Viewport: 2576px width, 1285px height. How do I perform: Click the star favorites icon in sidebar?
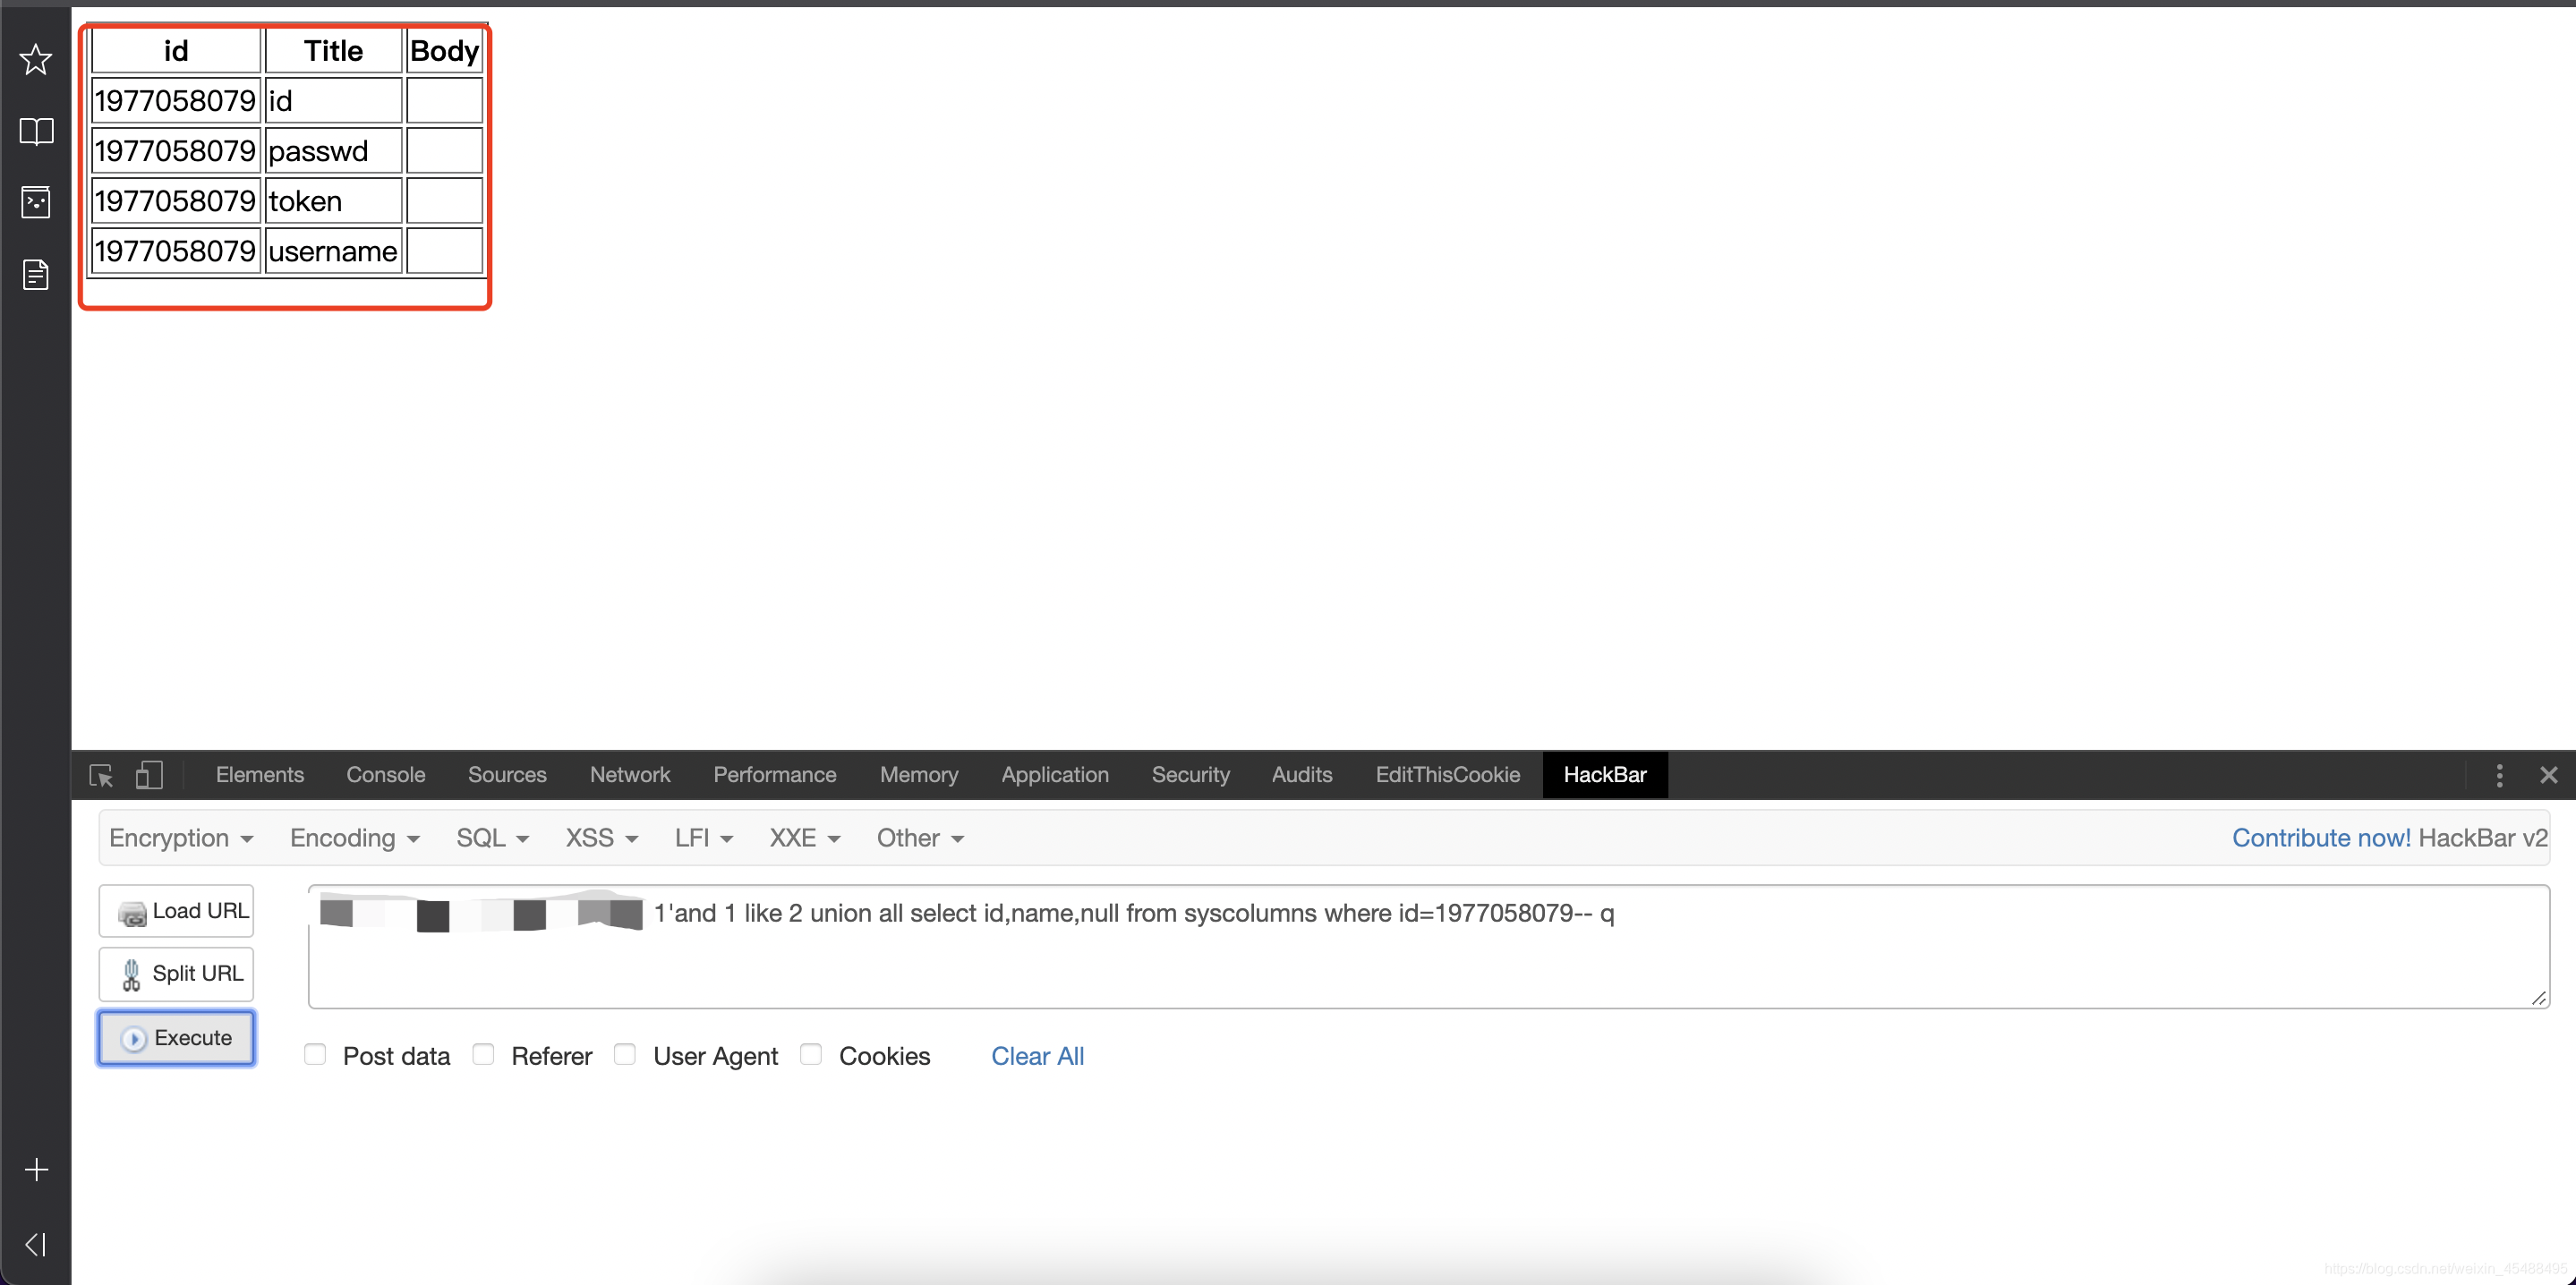[36, 59]
